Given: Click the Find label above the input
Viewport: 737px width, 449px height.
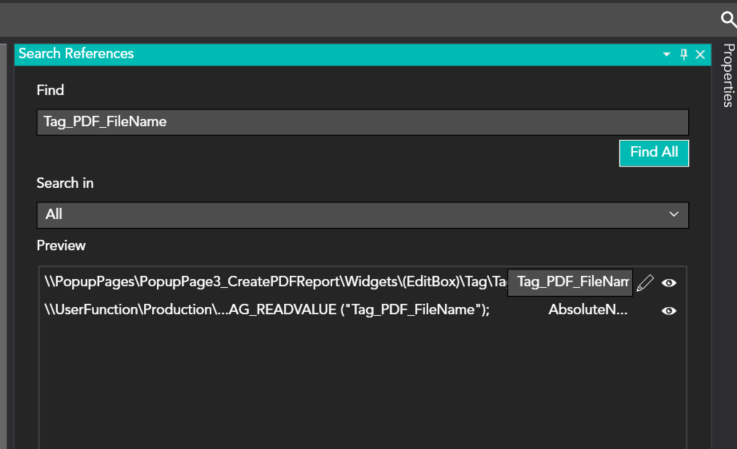Looking at the screenshot, I should coord(50,90).
